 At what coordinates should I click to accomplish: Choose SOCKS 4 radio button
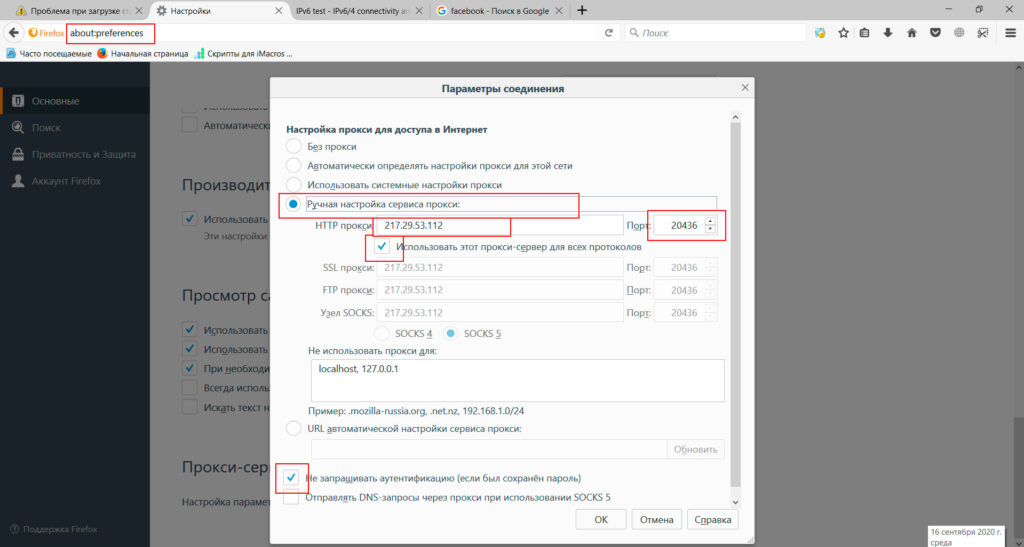(382, 334)
